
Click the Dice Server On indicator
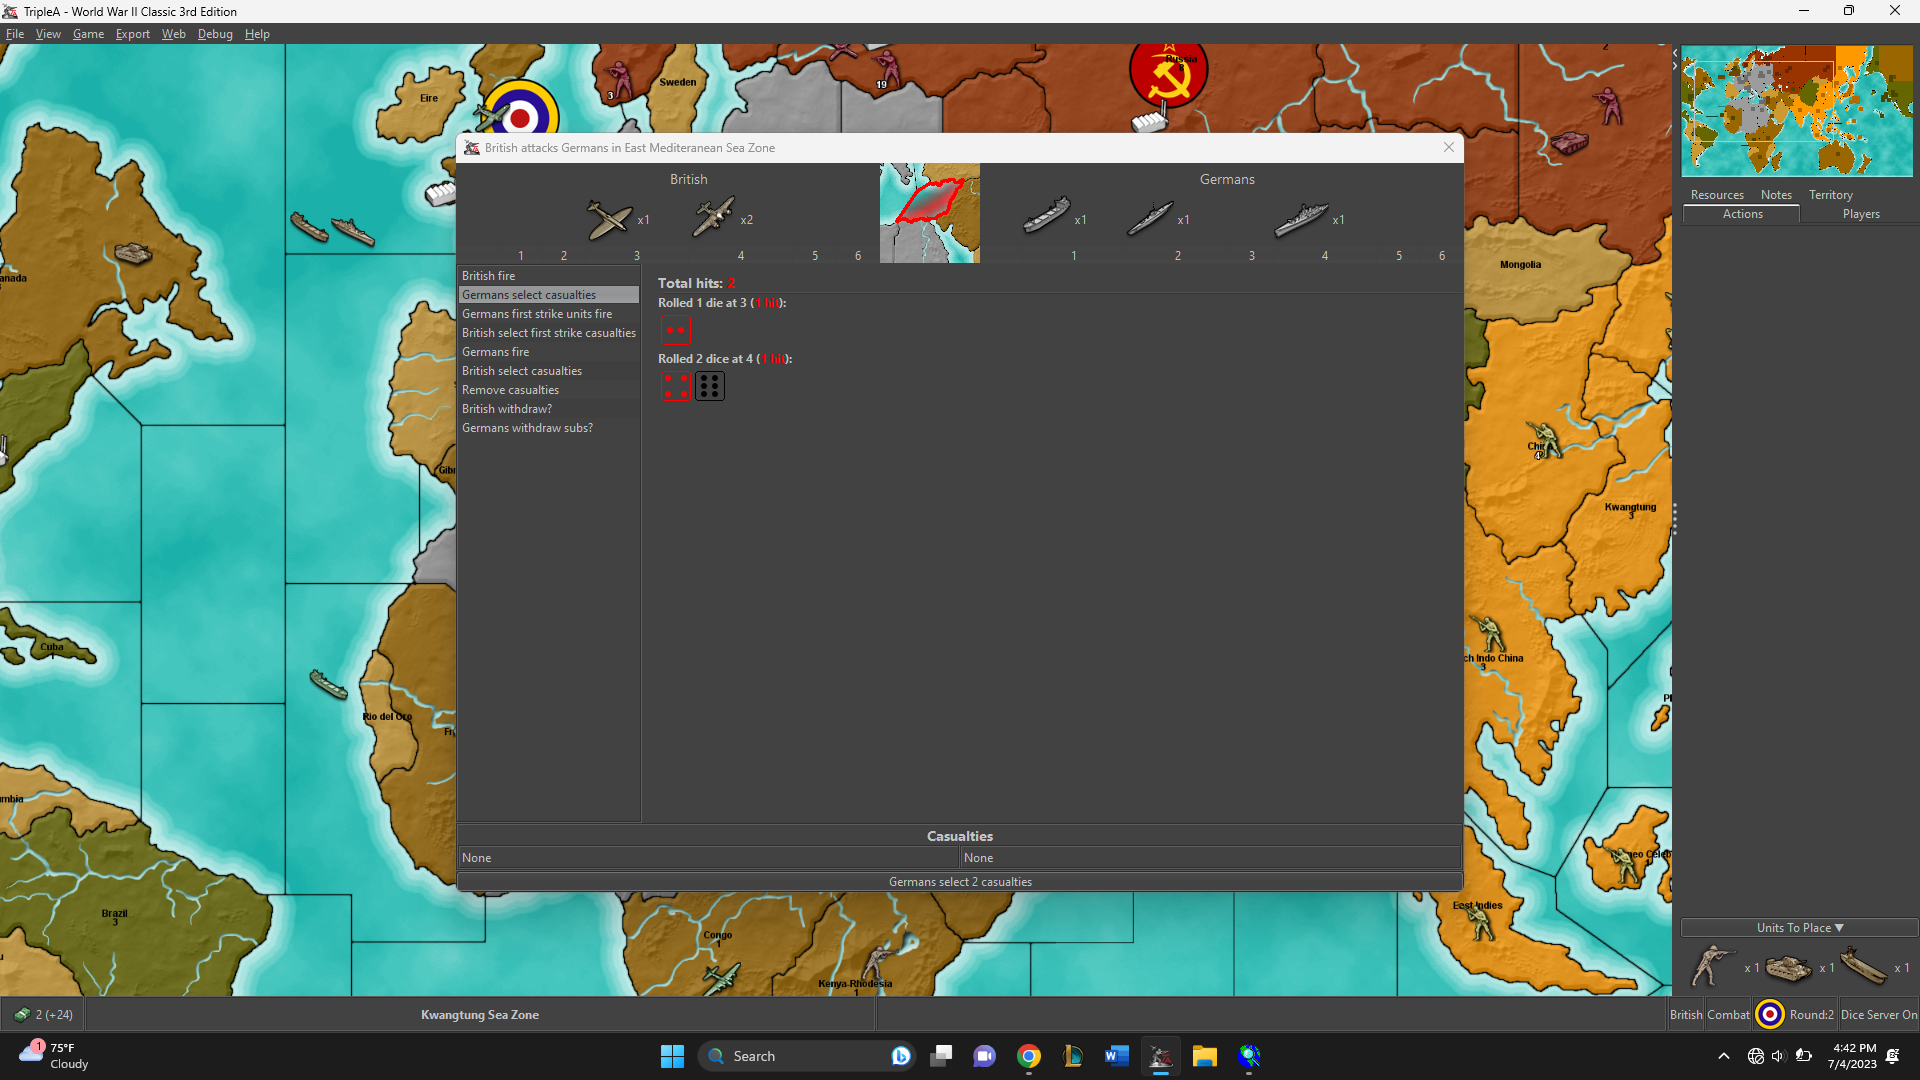tap(1879, 1014)
